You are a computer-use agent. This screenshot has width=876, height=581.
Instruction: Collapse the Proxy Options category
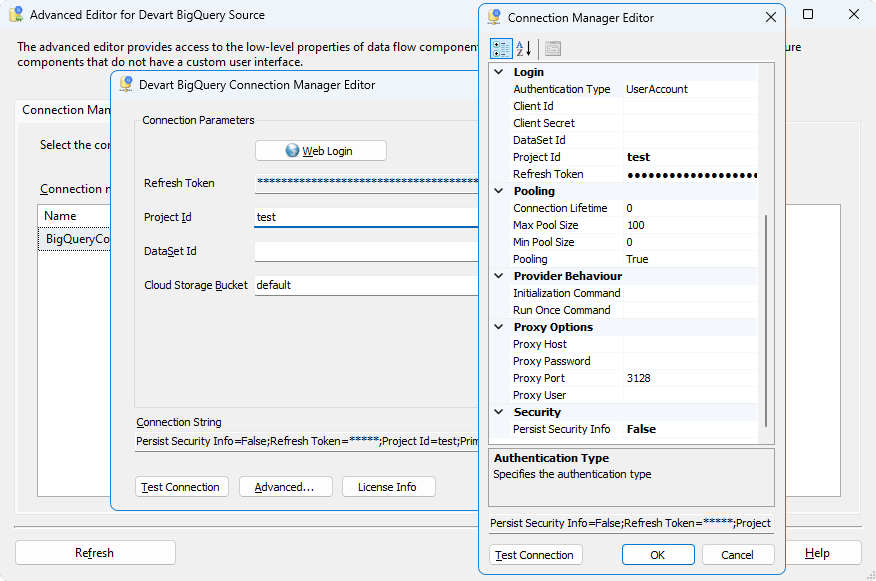pyautogui.click(x=499, y=327)
